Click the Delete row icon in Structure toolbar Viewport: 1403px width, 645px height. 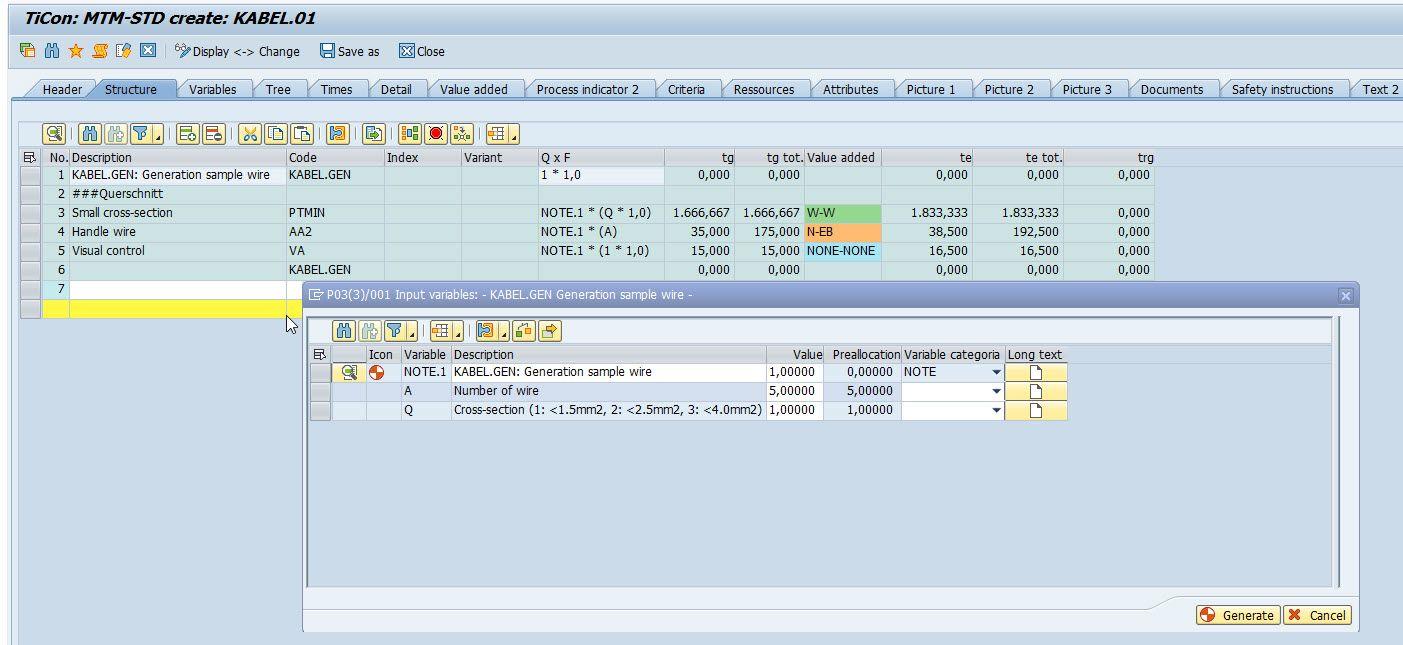coord(213,134)
